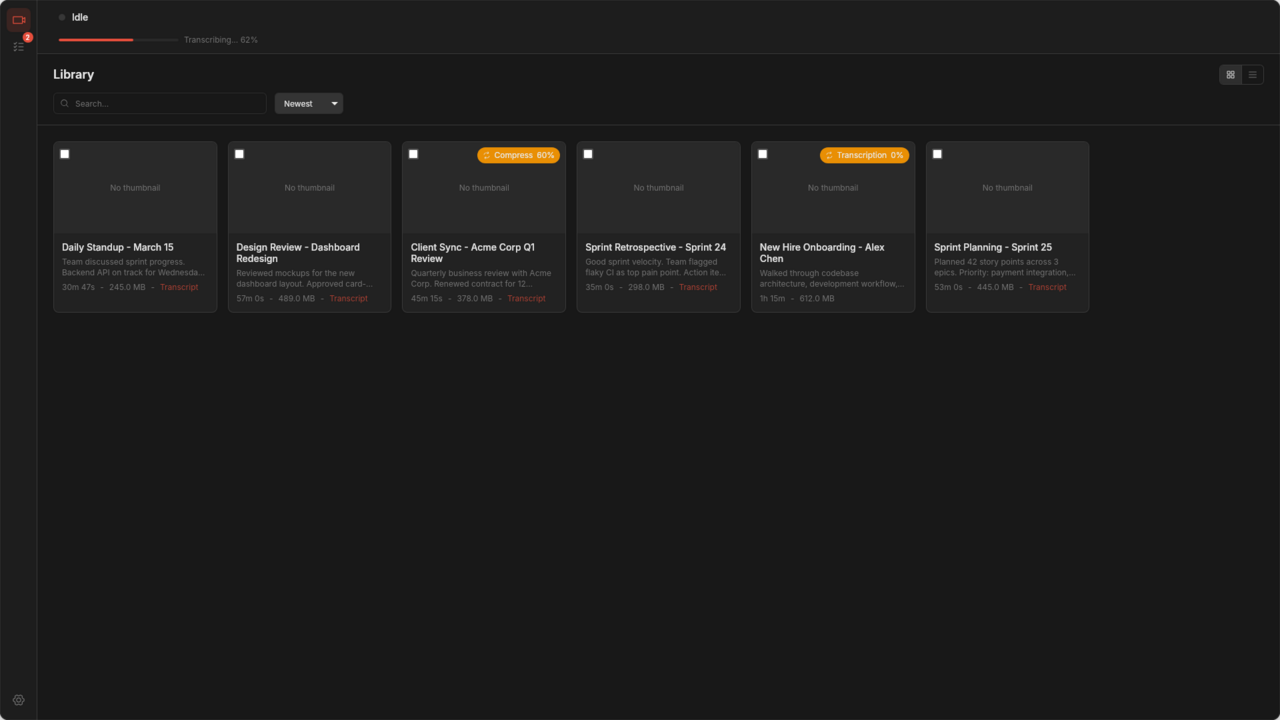Click the Transcription 0% badge on New Hire Onboarding
1280x720 pixels.
tap(864, 155)
